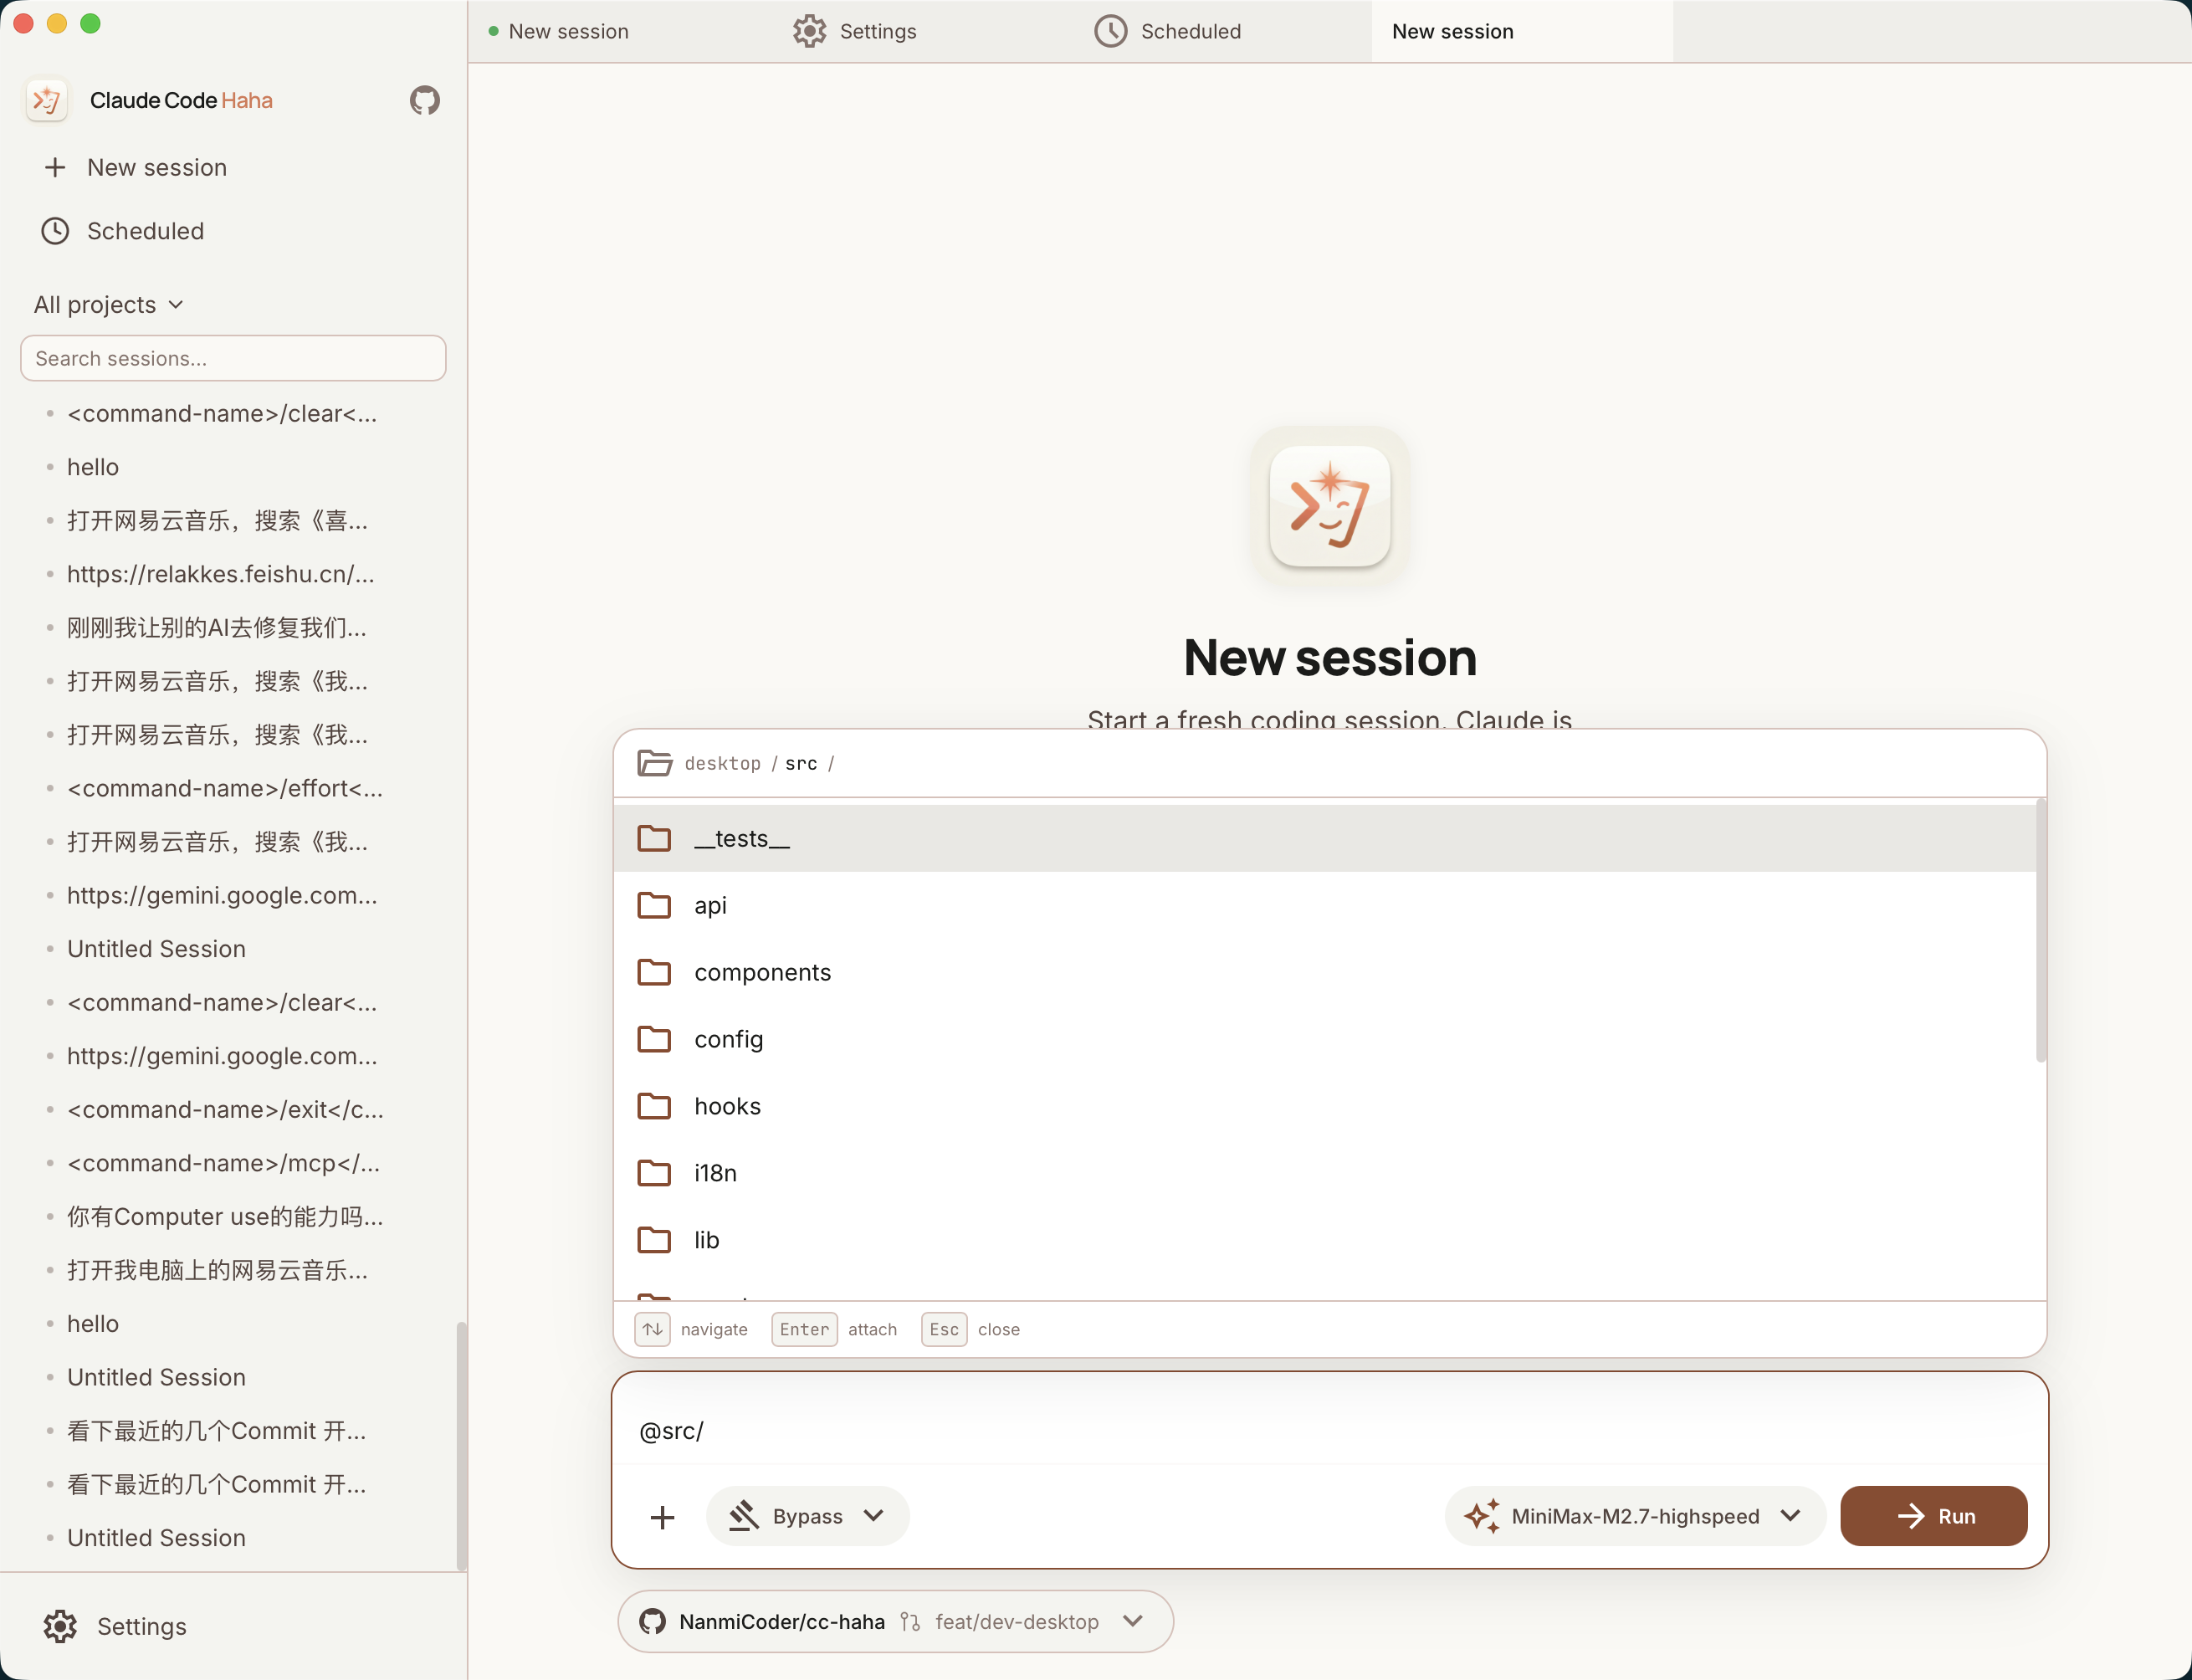Expand the MiniMax-M2.7-highspeed model selector
This screenshot has height=1680, width=2192.
click(x=1635, y=1516)
